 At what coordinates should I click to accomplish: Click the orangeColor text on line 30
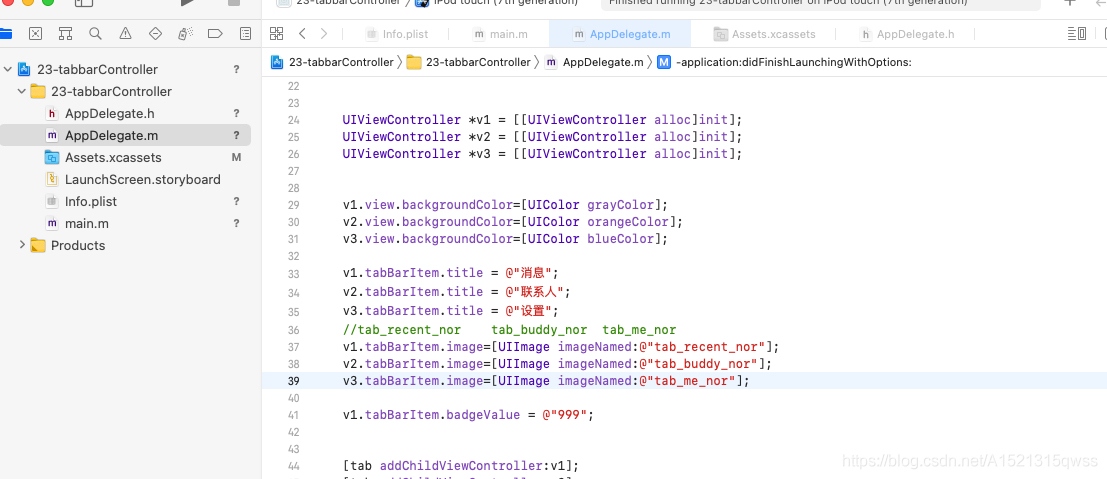click(x=628, y=222)
